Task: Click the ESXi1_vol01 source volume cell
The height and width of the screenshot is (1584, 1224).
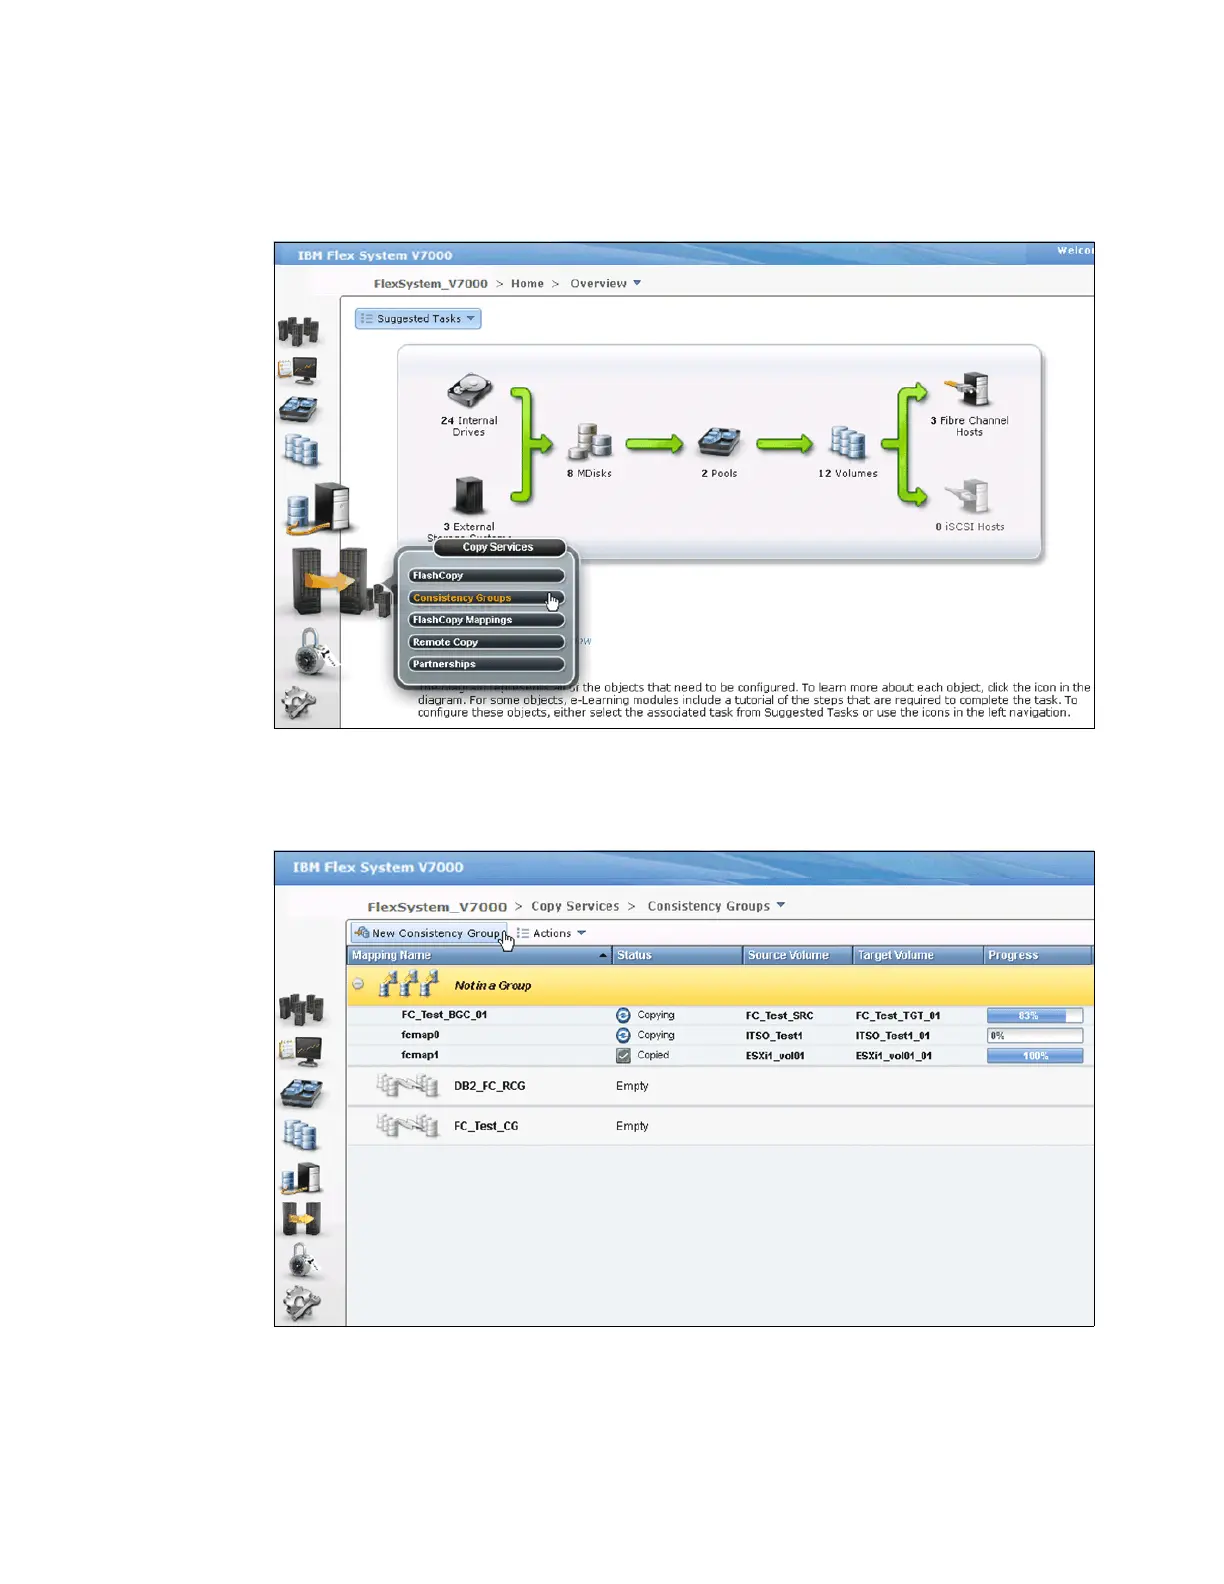Action: (x=775, y=1055)
